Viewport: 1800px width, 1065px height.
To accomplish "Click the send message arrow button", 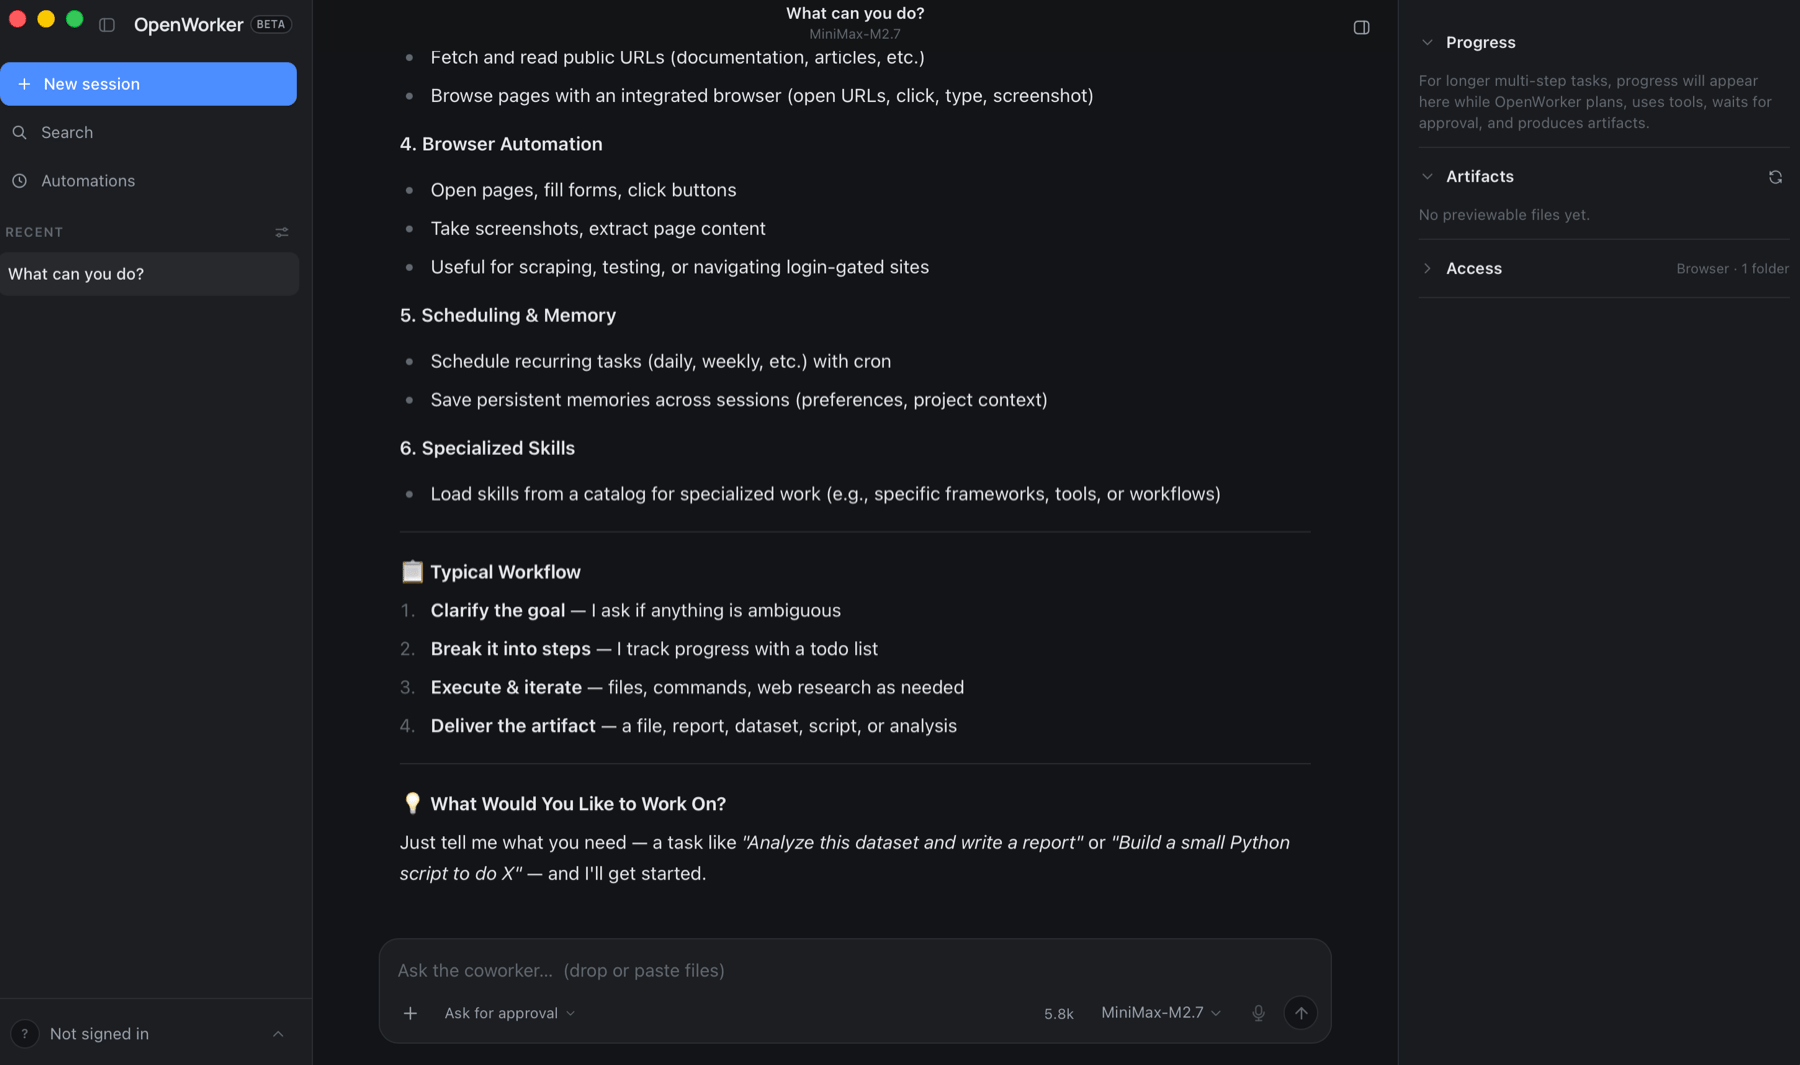I will pyautogui.click(x=1300, y=1013).
